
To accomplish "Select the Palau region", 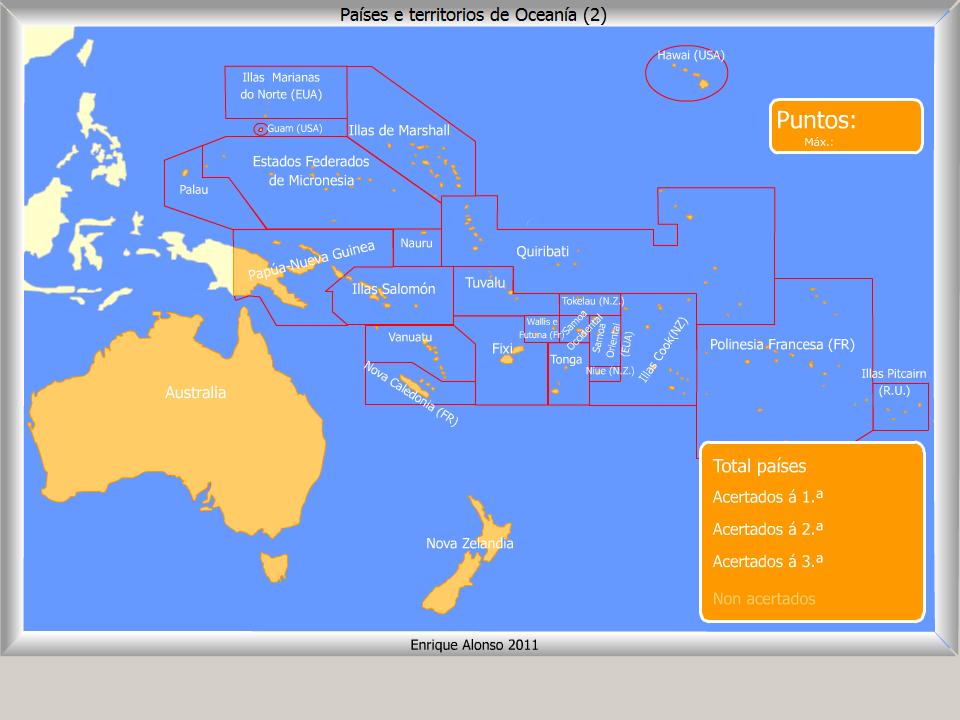I will coord(194,189).
